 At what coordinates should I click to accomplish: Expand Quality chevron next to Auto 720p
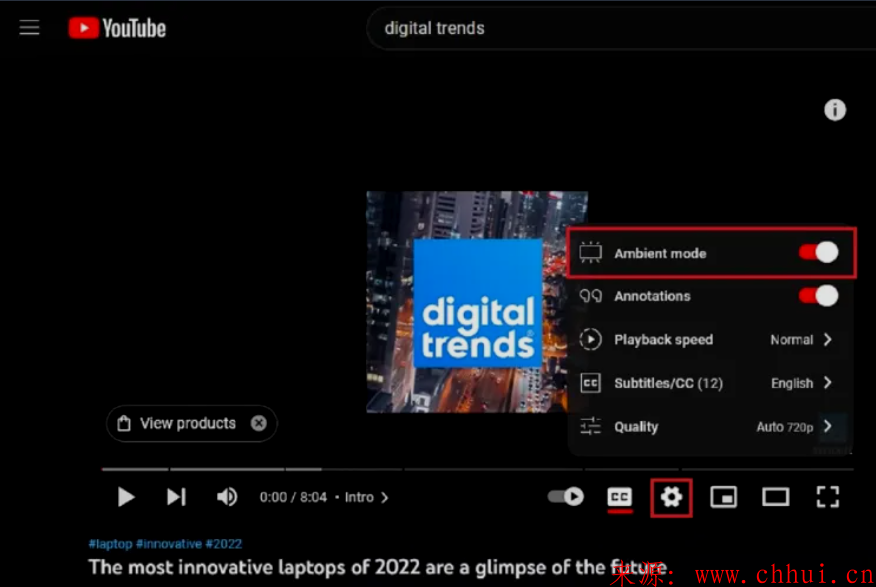click(828, 426)
